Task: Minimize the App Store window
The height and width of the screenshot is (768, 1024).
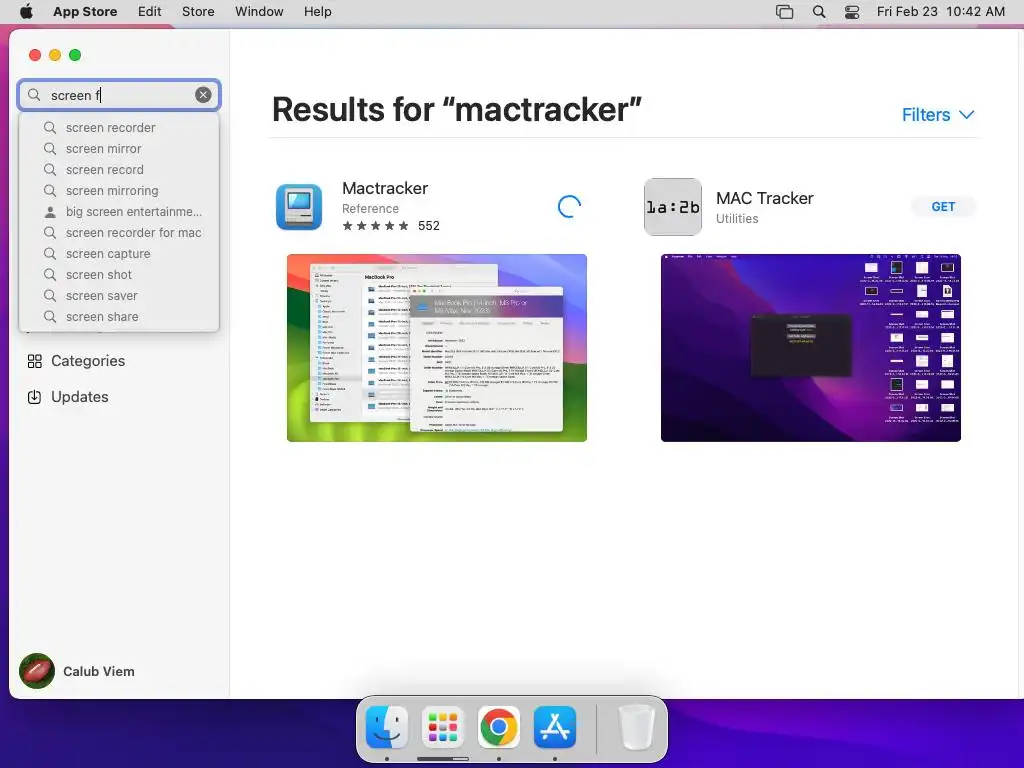Action: (55, 55)
